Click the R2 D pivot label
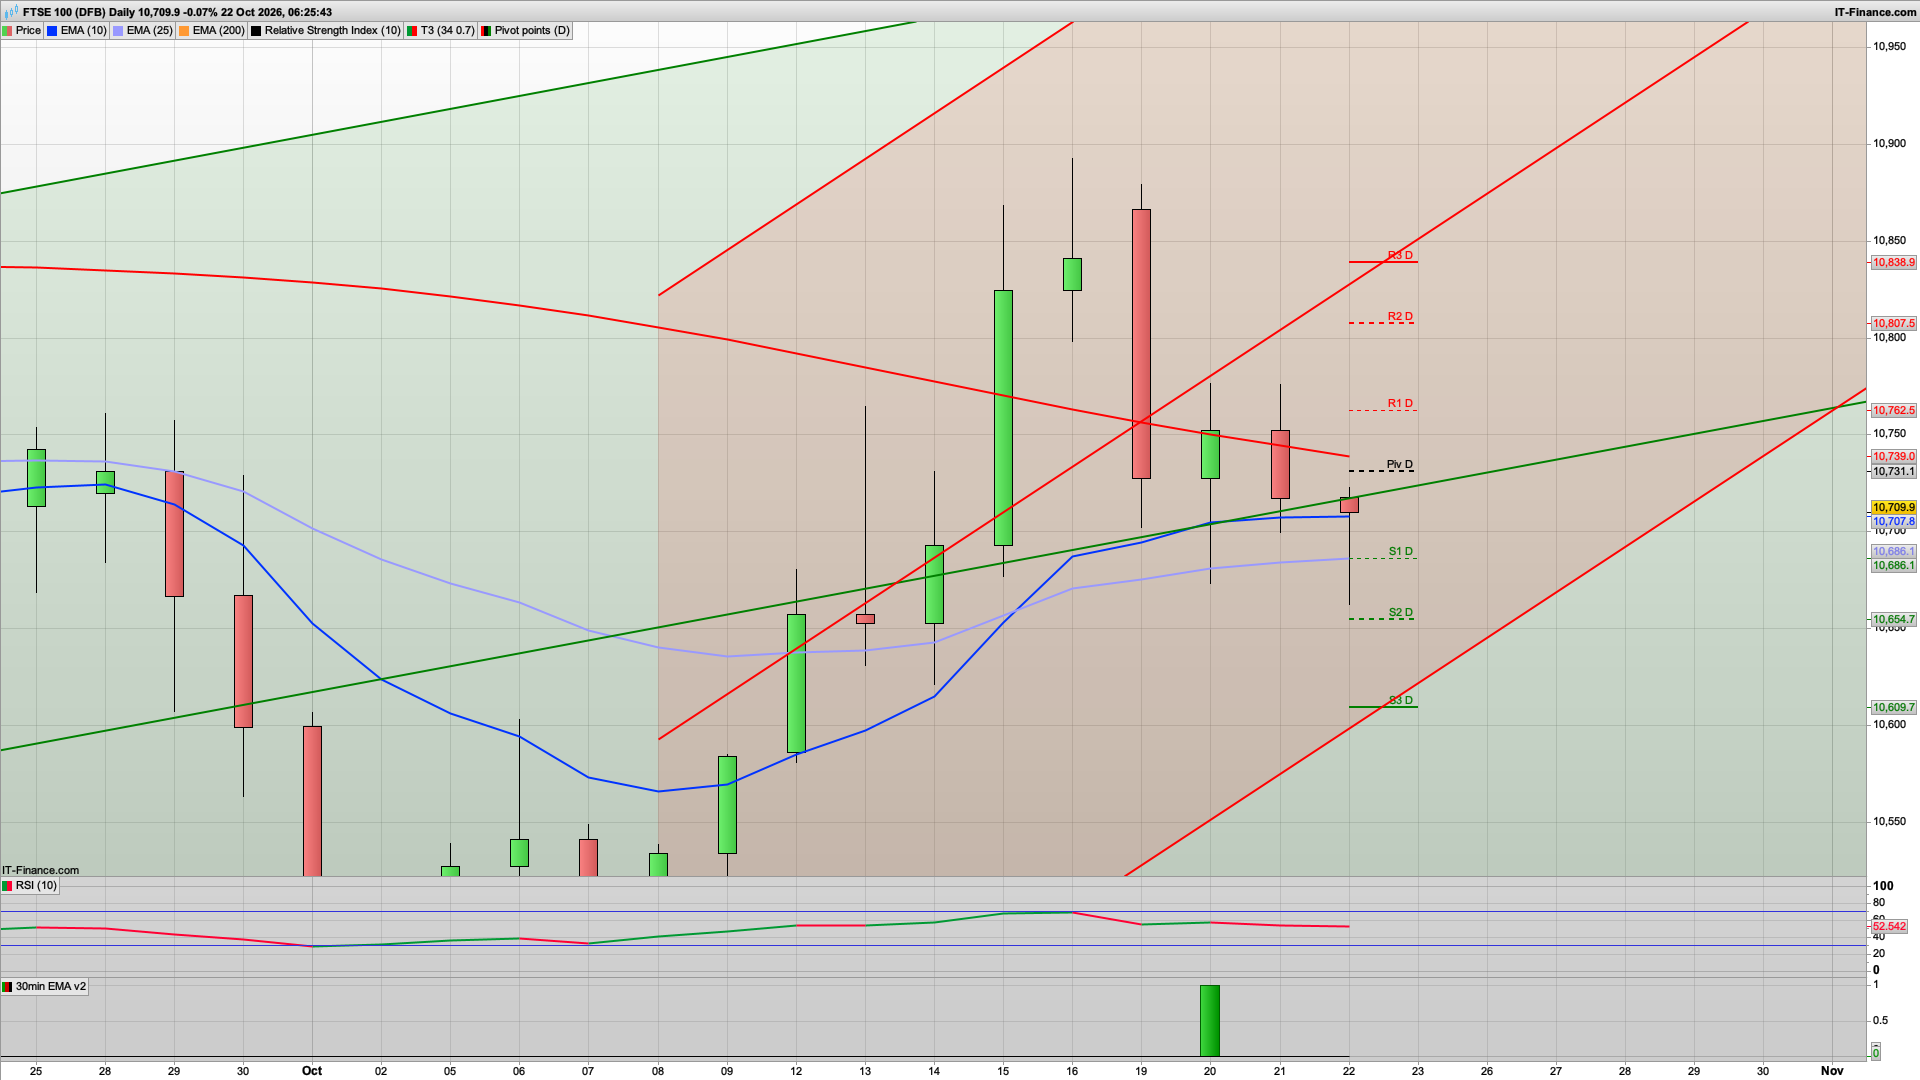1920x1080 pixels. tap(1400, 317)
